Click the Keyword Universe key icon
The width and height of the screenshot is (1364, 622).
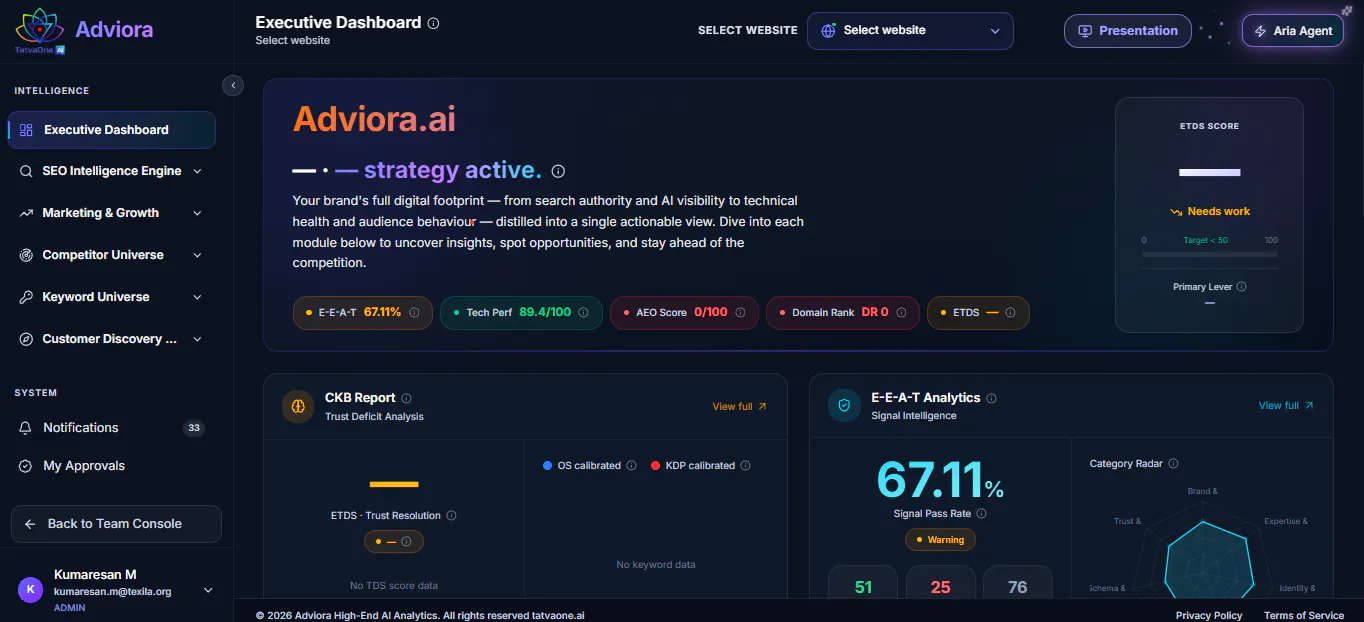26,297
